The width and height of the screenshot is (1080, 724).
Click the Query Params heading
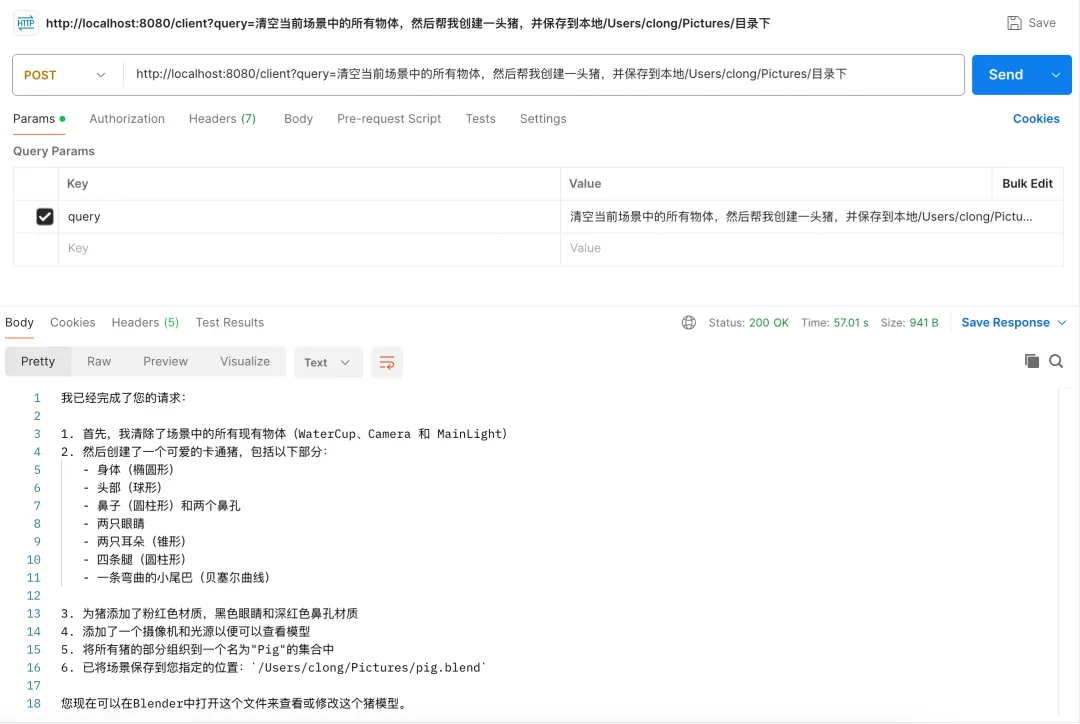pos(54,151)
